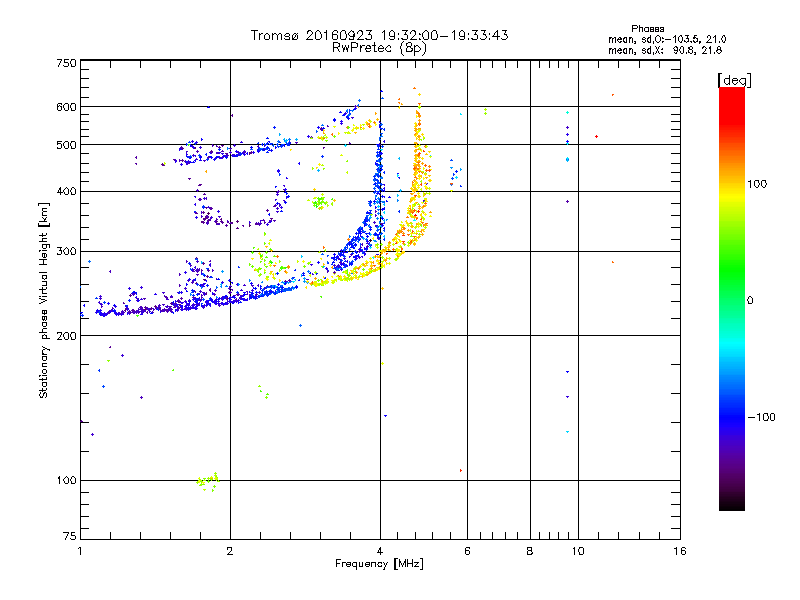Select the 'mean, sd,X: 90.8, 21.8' line
Image resolution: width=800 pixels, height=600 pixels.
pos(665,50)
